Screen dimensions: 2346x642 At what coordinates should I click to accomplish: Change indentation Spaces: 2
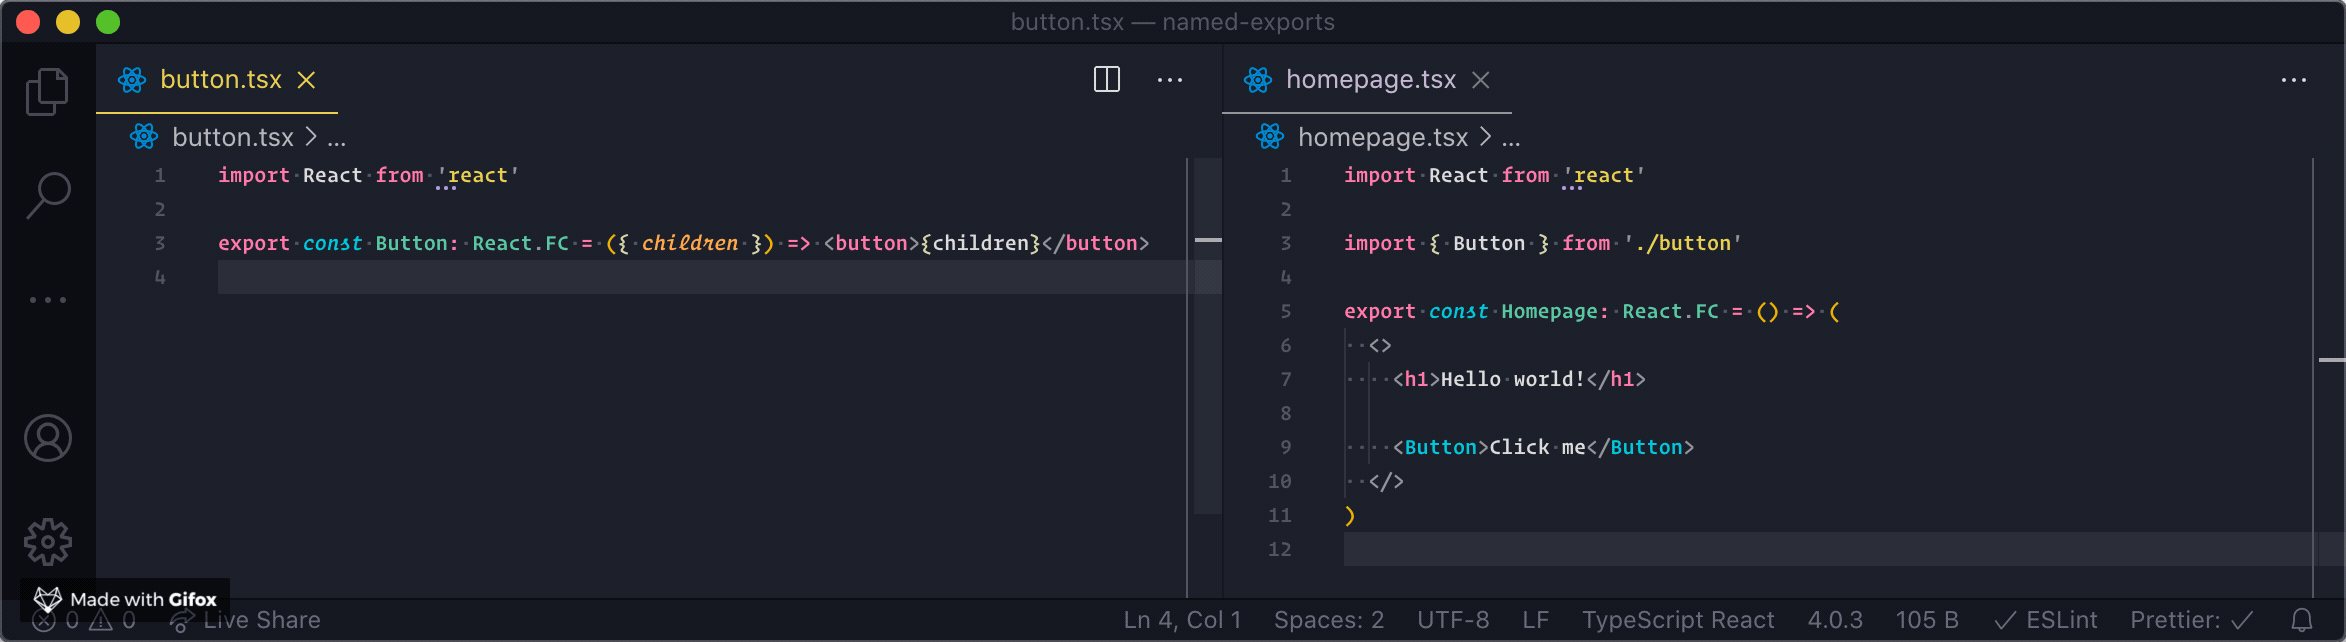pos(1329,620)
